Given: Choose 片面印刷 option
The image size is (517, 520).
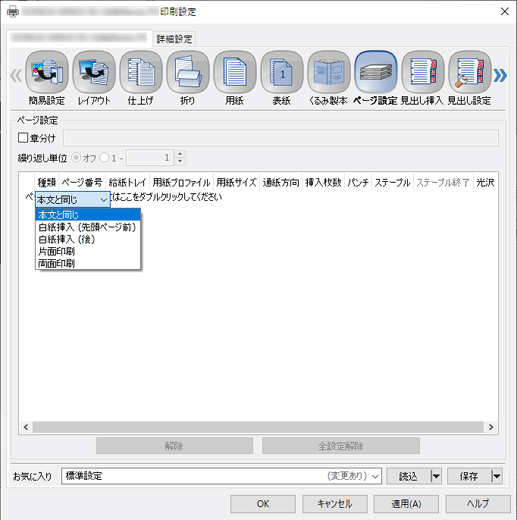Looking at the screenshot, I should (88, 251).
